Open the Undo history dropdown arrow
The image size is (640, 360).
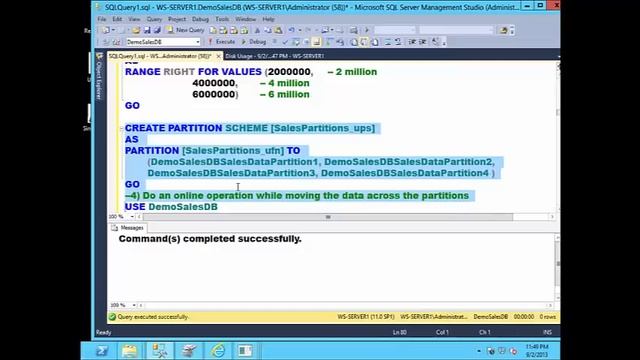pyautogui.click(x=300, y=30)
